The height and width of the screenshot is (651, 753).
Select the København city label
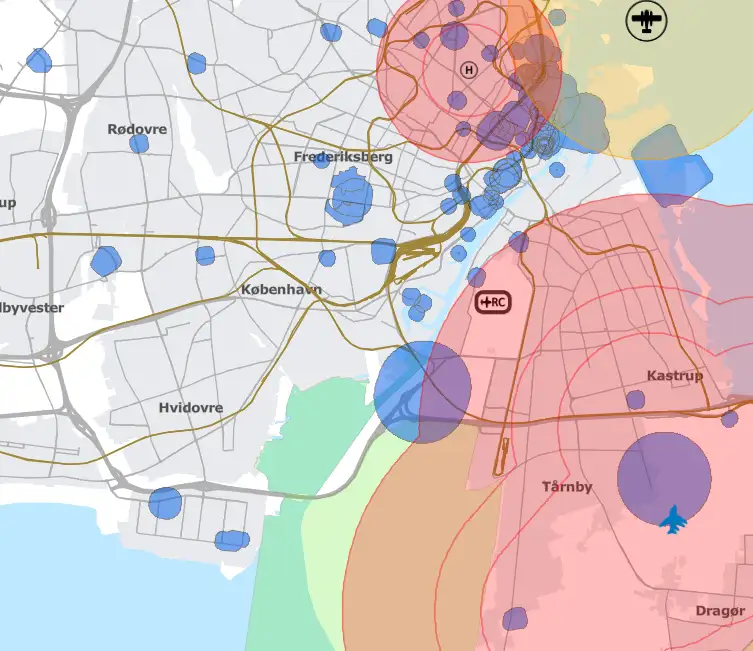pyautogui.click(x=281, y=289)
